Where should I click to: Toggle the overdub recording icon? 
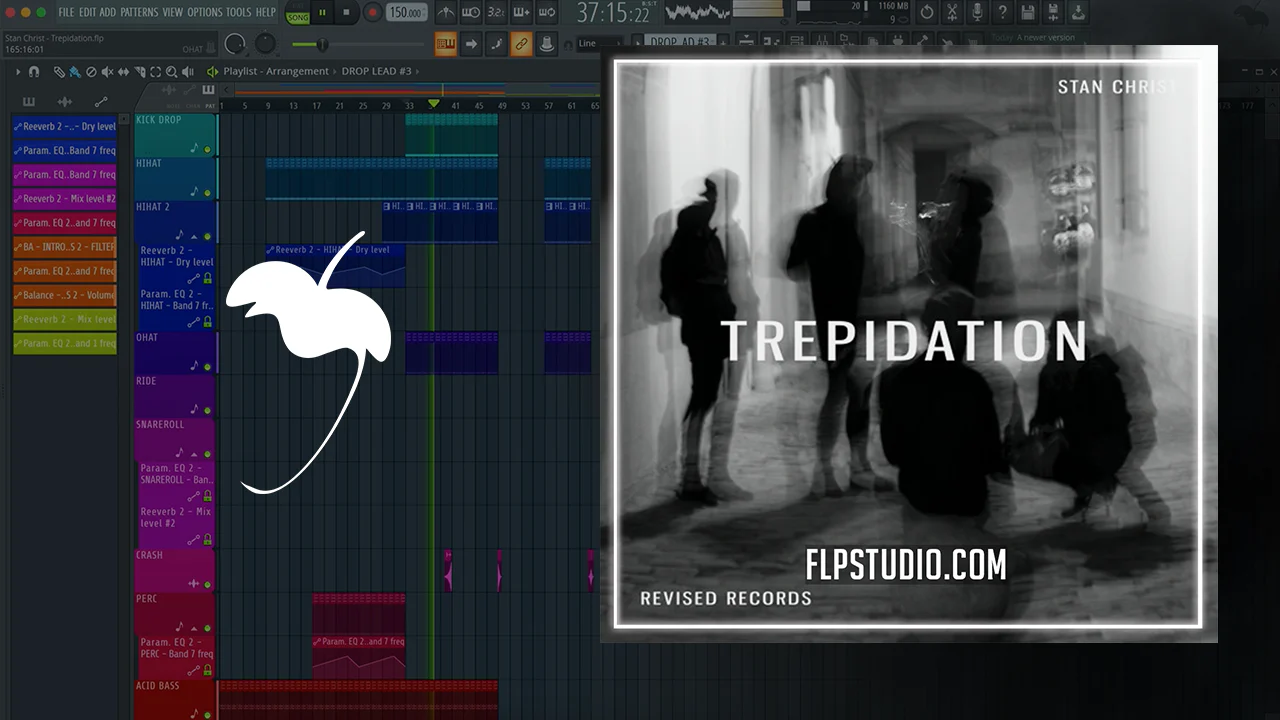[521, 12]
